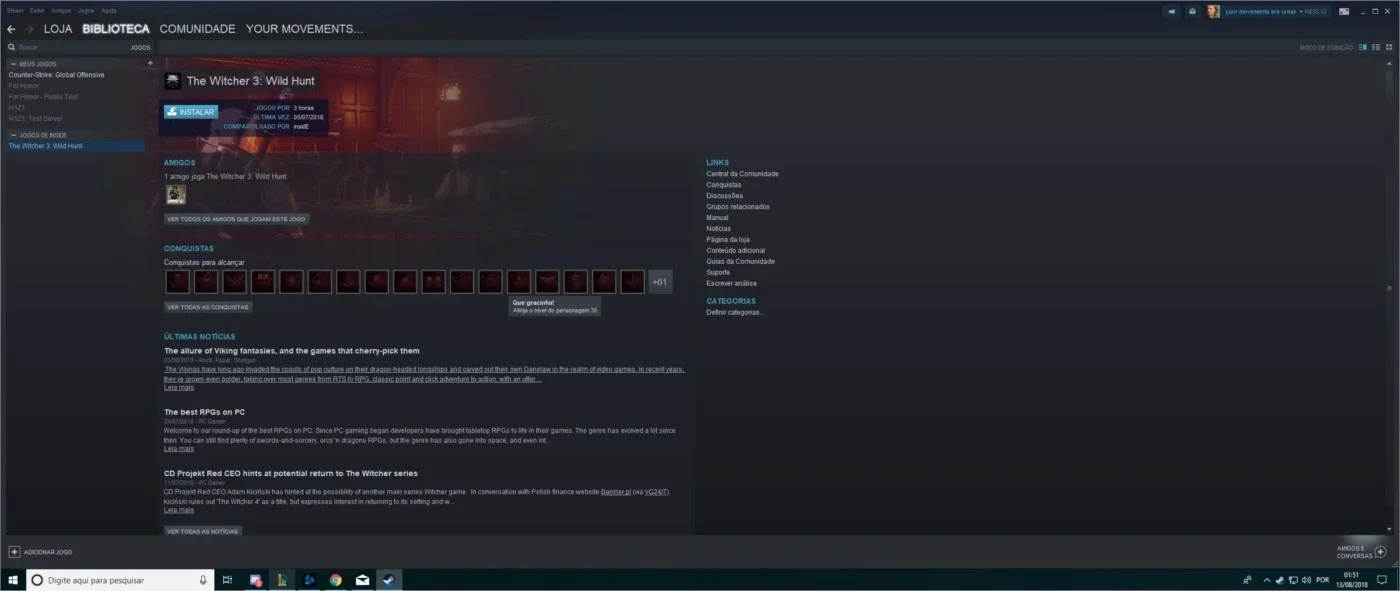Open the Loja tab
The height and width of the screenshot is (591, 1400).
[x=57, y=29]
